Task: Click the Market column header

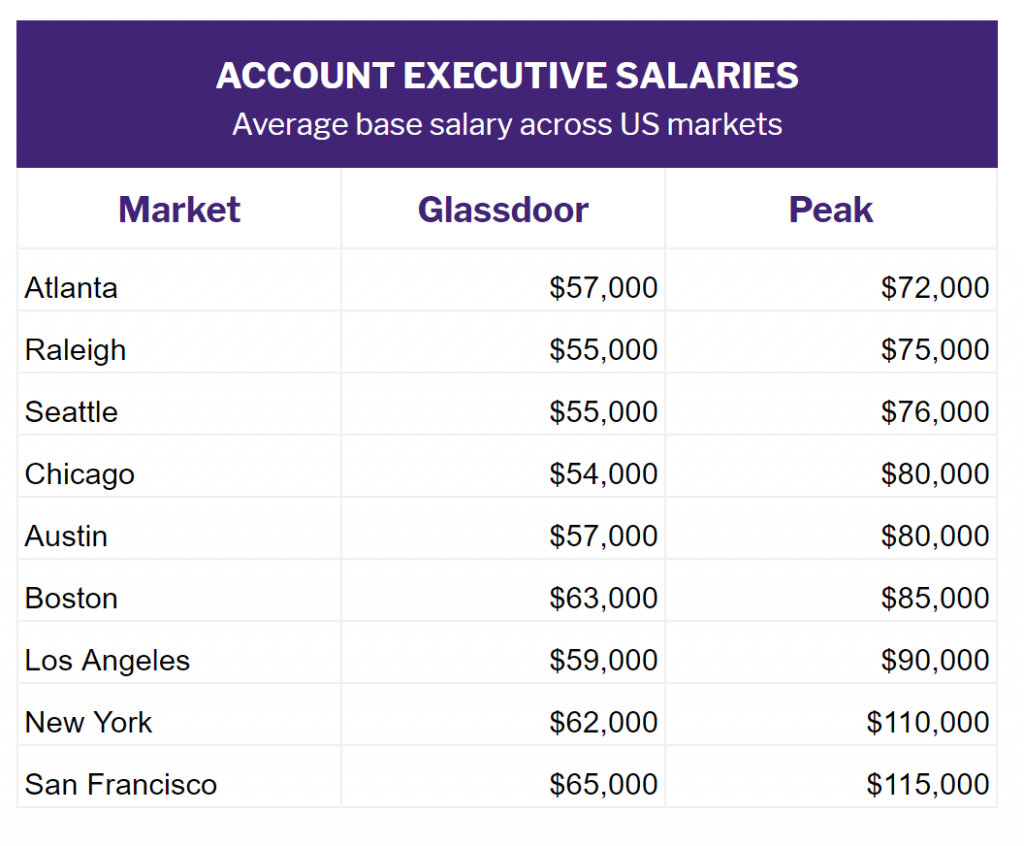Action: (x=179, y=210)
